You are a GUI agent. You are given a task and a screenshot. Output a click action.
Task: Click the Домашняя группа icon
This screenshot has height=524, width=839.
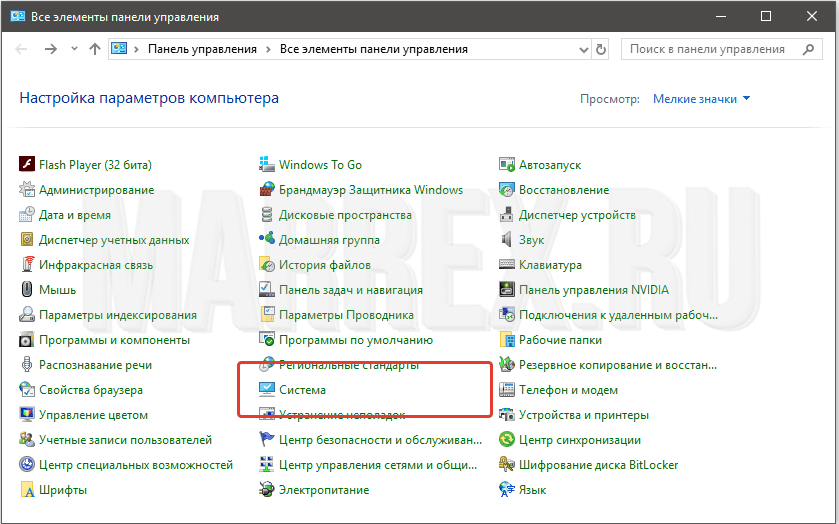[266, 239]
